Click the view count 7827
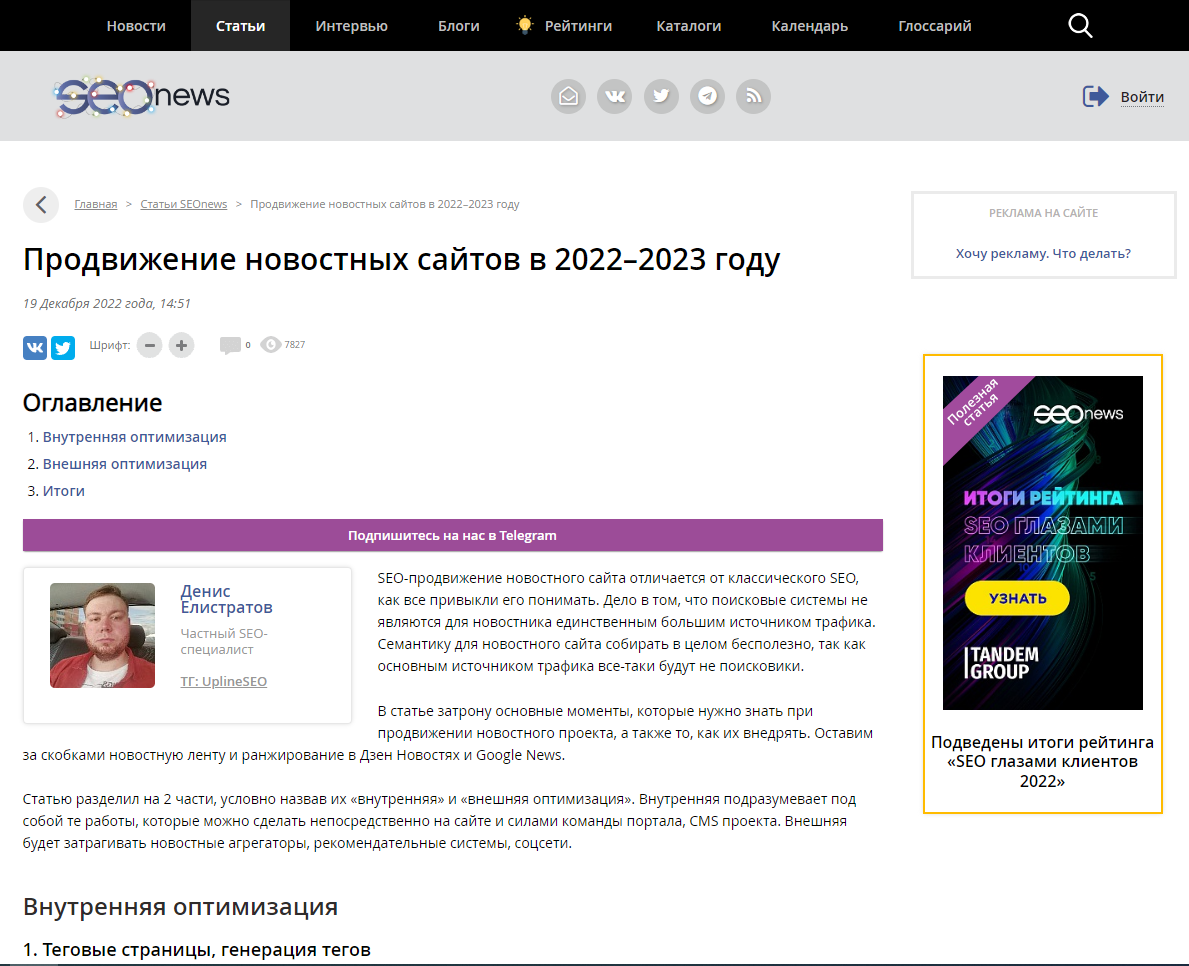 click(295, 344)
